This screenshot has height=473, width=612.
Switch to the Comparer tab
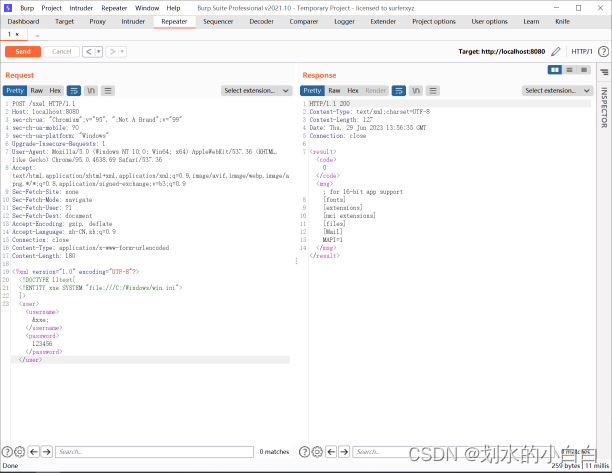(304, 21)
